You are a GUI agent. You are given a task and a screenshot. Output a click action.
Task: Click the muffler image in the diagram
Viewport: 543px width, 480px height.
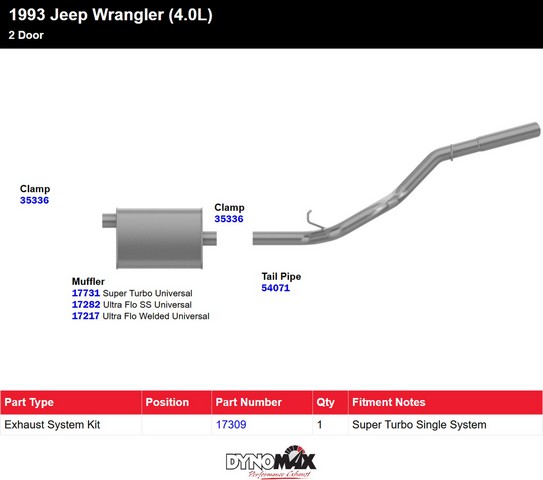click(x=159, y=238)
